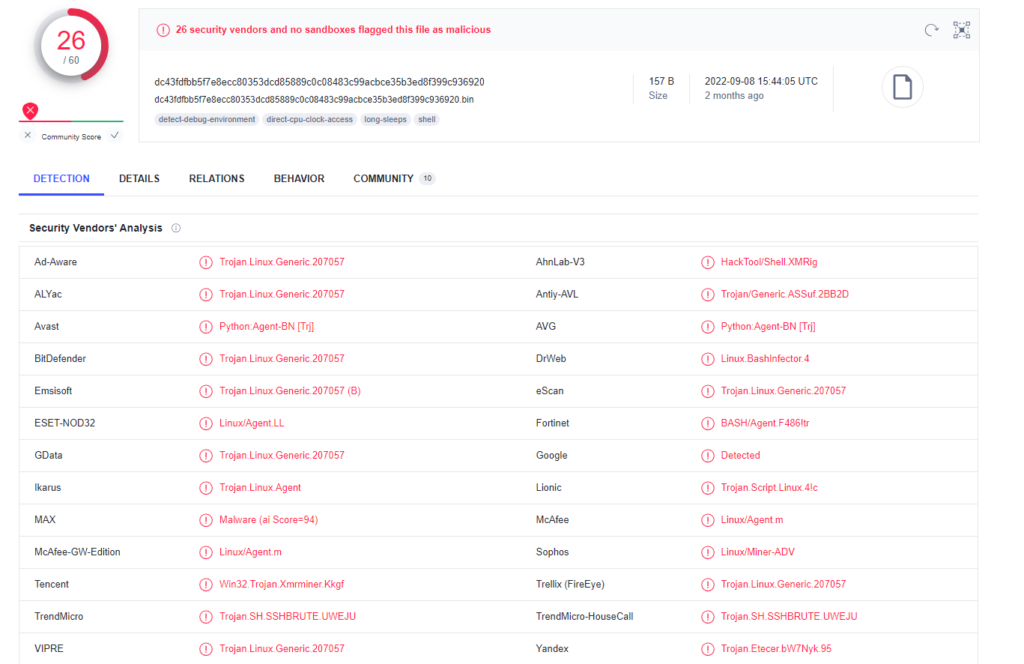Click the shell tag
The width and height of the screenshot is (1024, 664).
[x=426, y=119]
